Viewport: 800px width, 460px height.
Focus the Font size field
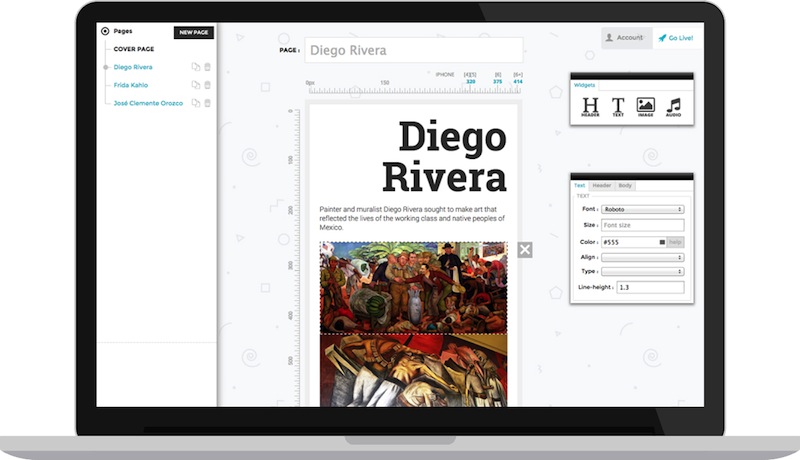(x=642, y=225)
